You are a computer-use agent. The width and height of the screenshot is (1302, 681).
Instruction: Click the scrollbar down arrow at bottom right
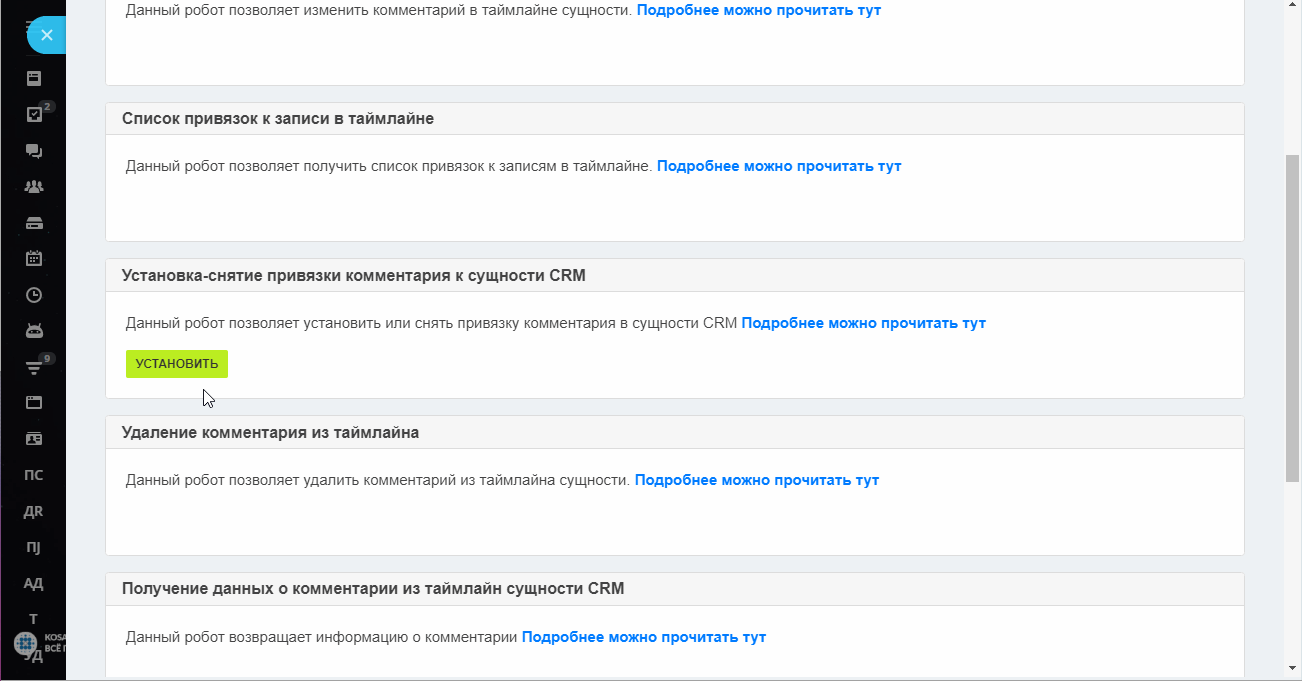(1293, 668)
